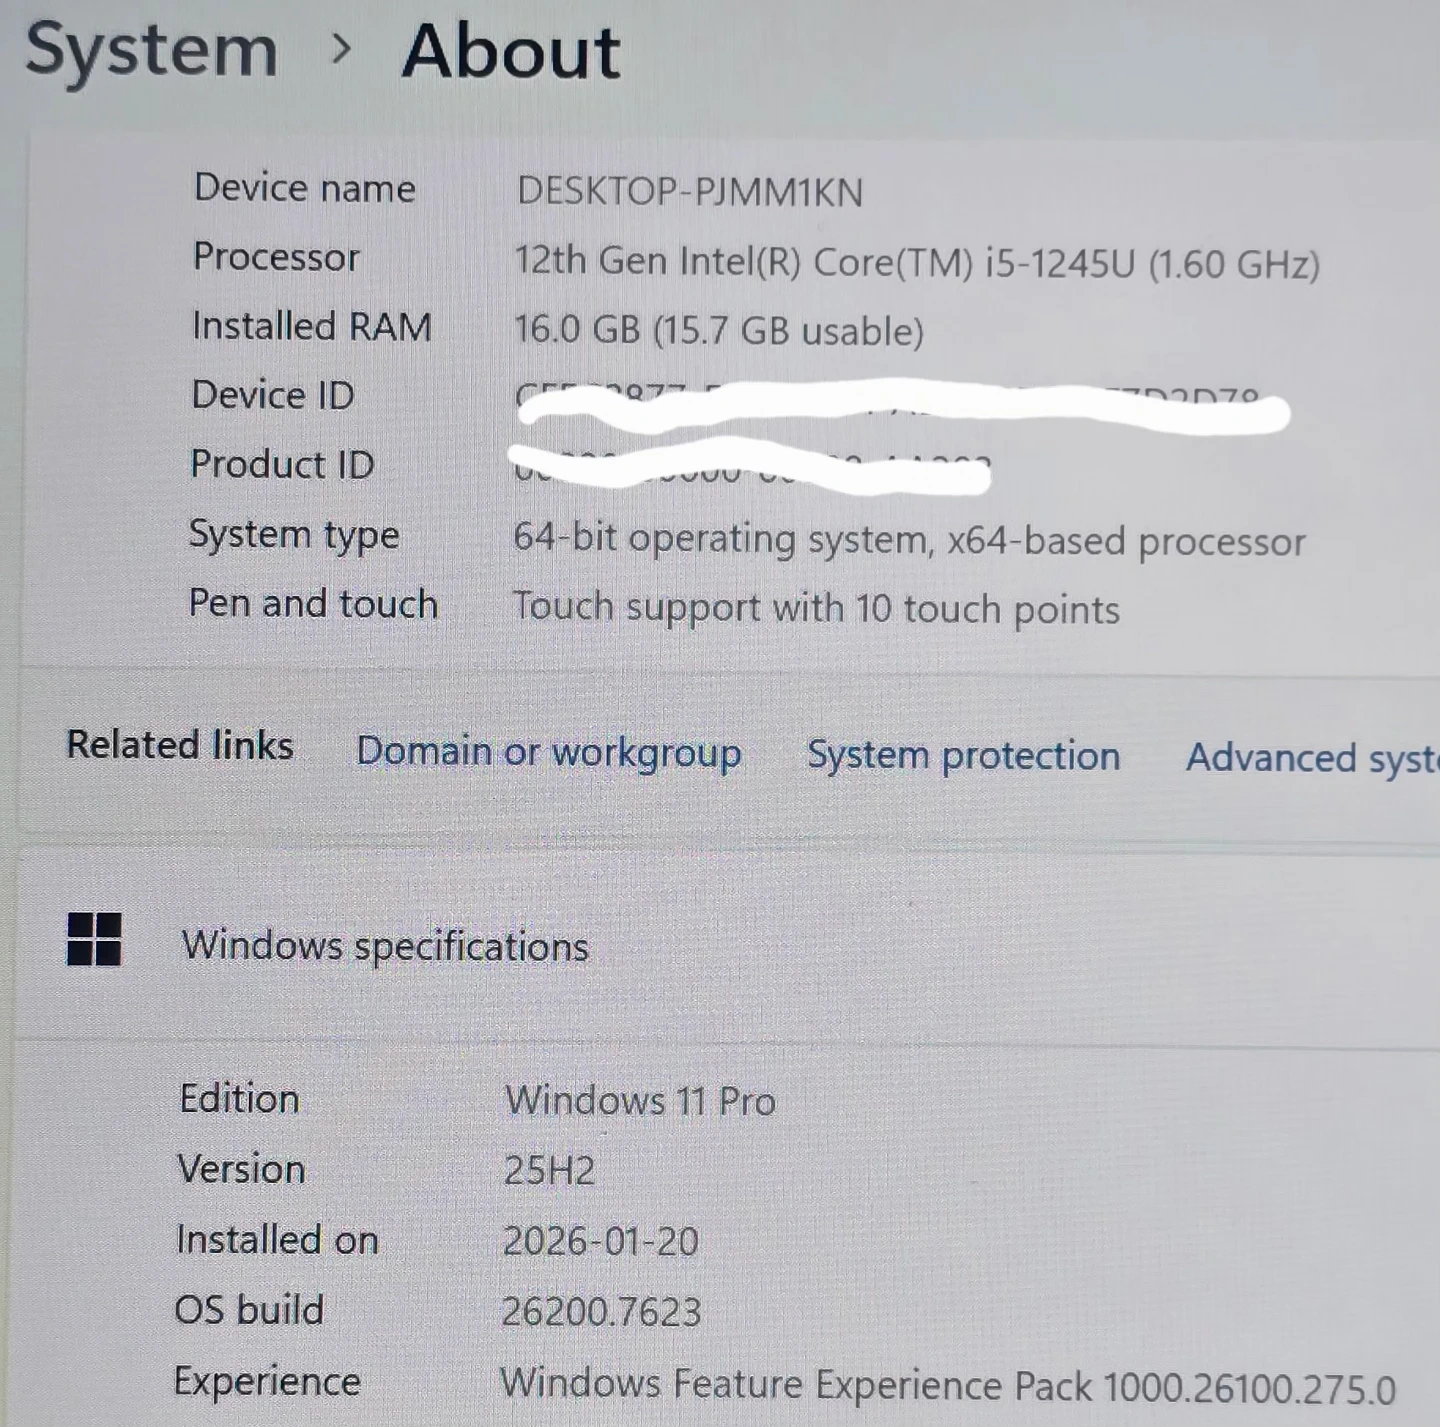Open the Advanced system settings link
Image resolution: width=1440 pixels, height=1427 pixels.
pos(1311,758)
